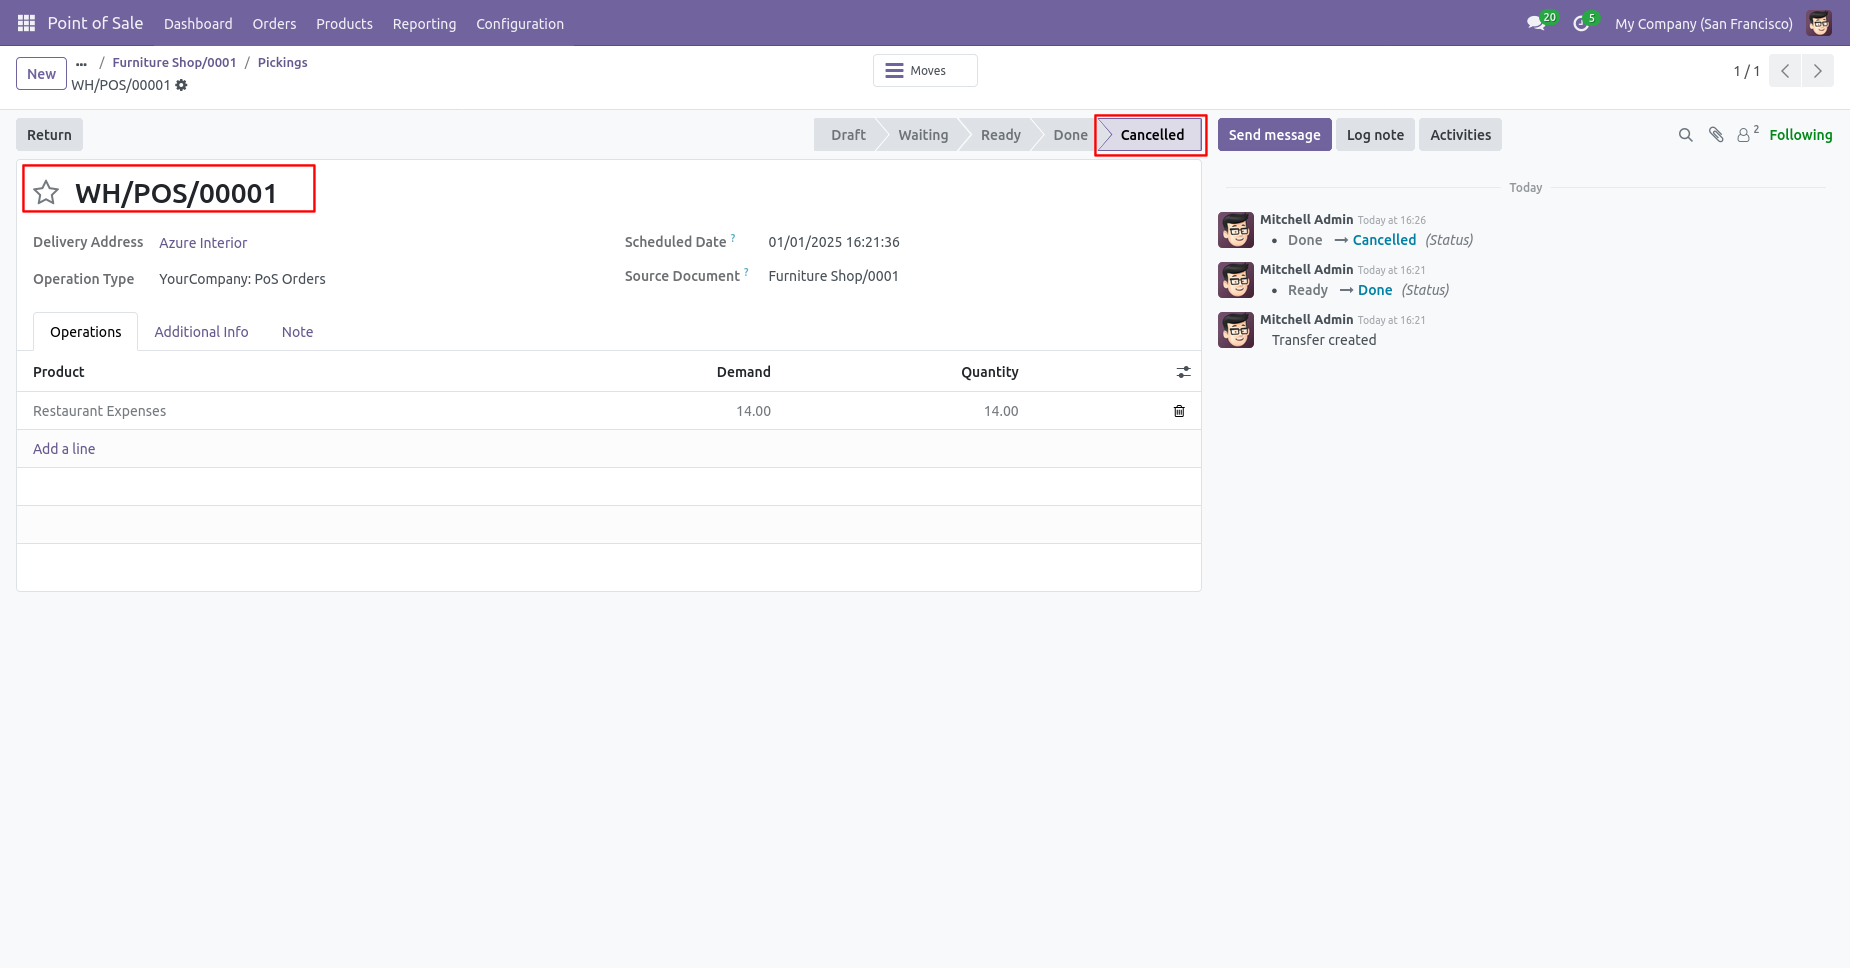This screenshot has width=1850, height=968.
Task: Go to the next record arrow
Action: [1817, 71]
